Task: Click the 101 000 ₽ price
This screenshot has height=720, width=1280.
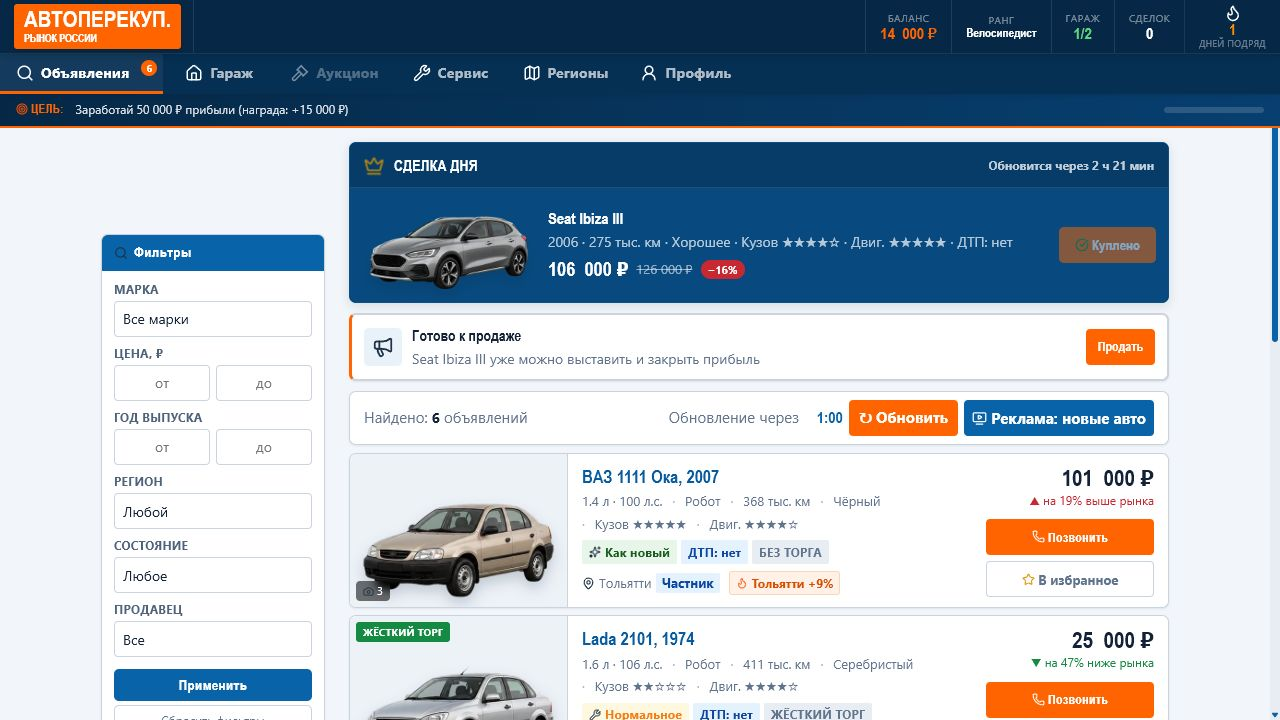Action: [x=1107, y=478]
